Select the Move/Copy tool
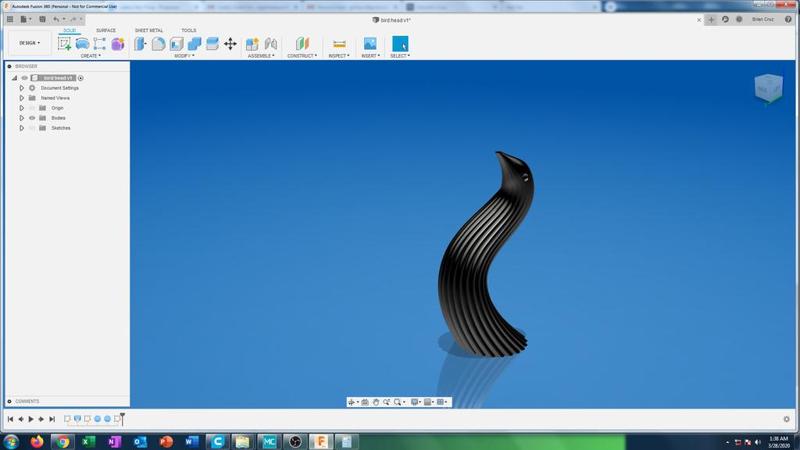Viewport: 800px width, 450px height. point(230,44)
